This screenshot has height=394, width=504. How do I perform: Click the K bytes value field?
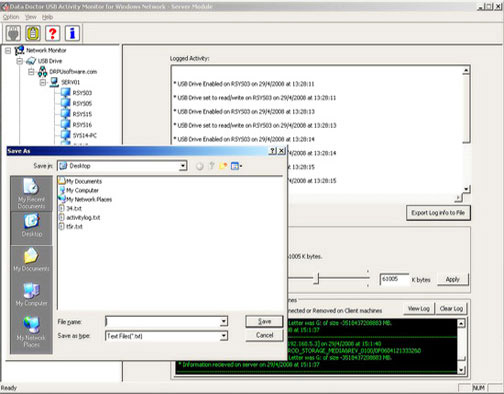coord(394,279)
